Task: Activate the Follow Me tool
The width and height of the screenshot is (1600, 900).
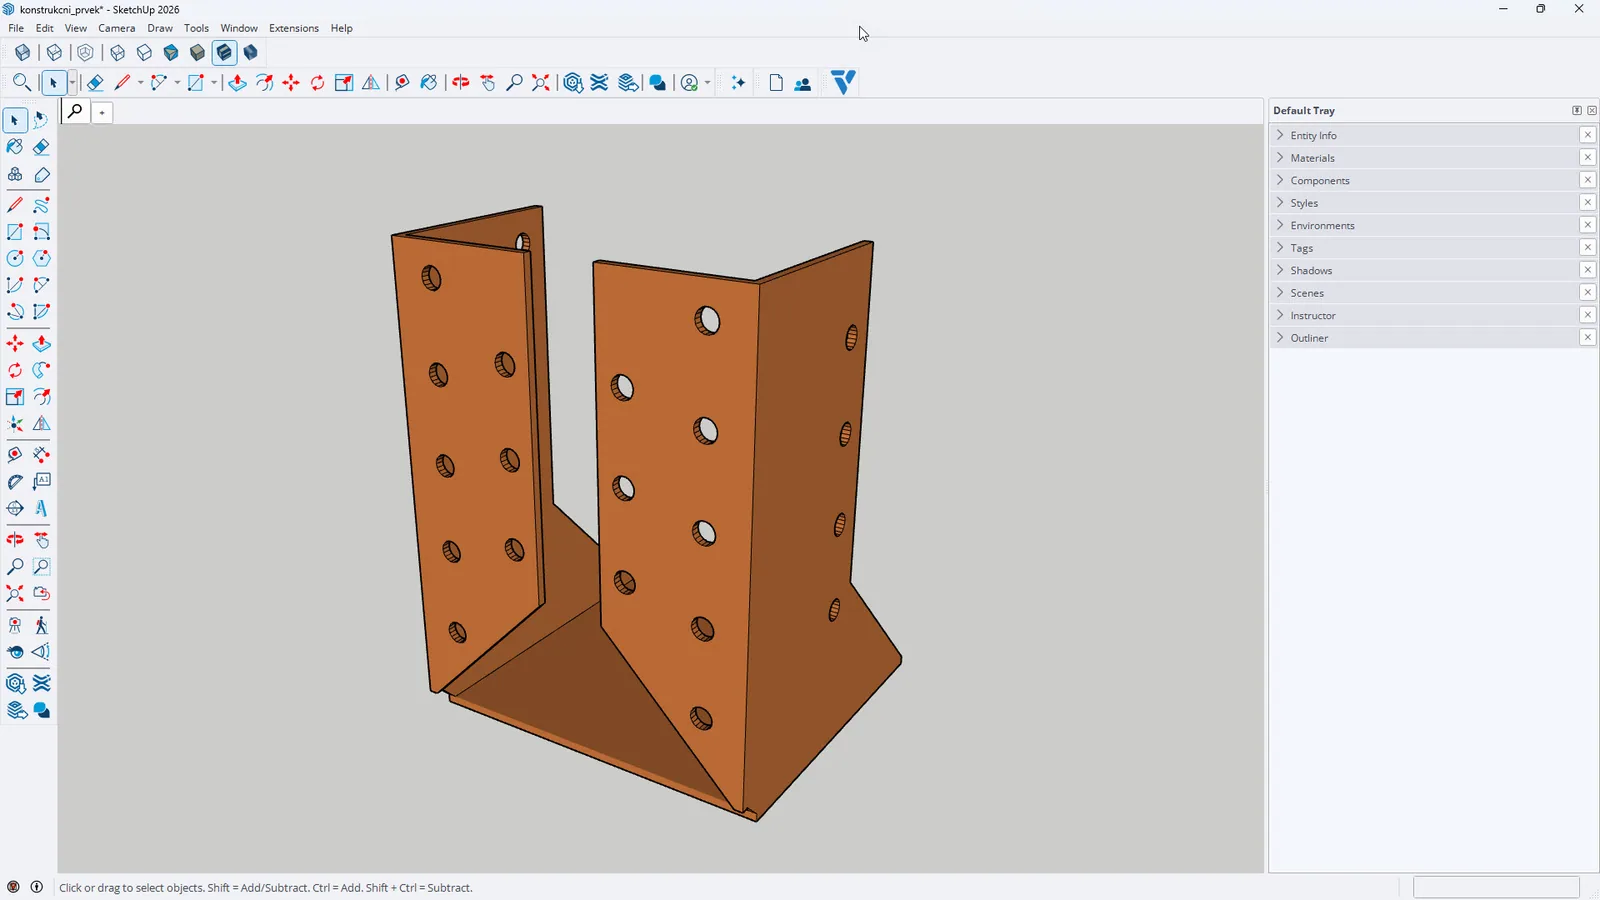Action: tap(41, 370)
